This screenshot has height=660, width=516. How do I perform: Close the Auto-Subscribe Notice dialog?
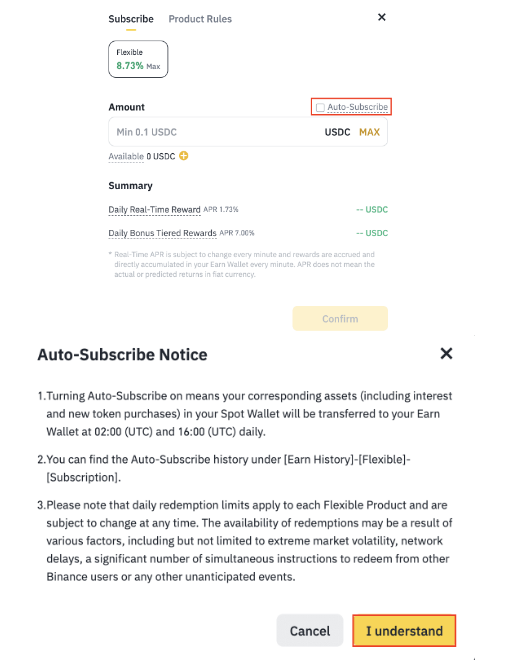coord(446,353)
